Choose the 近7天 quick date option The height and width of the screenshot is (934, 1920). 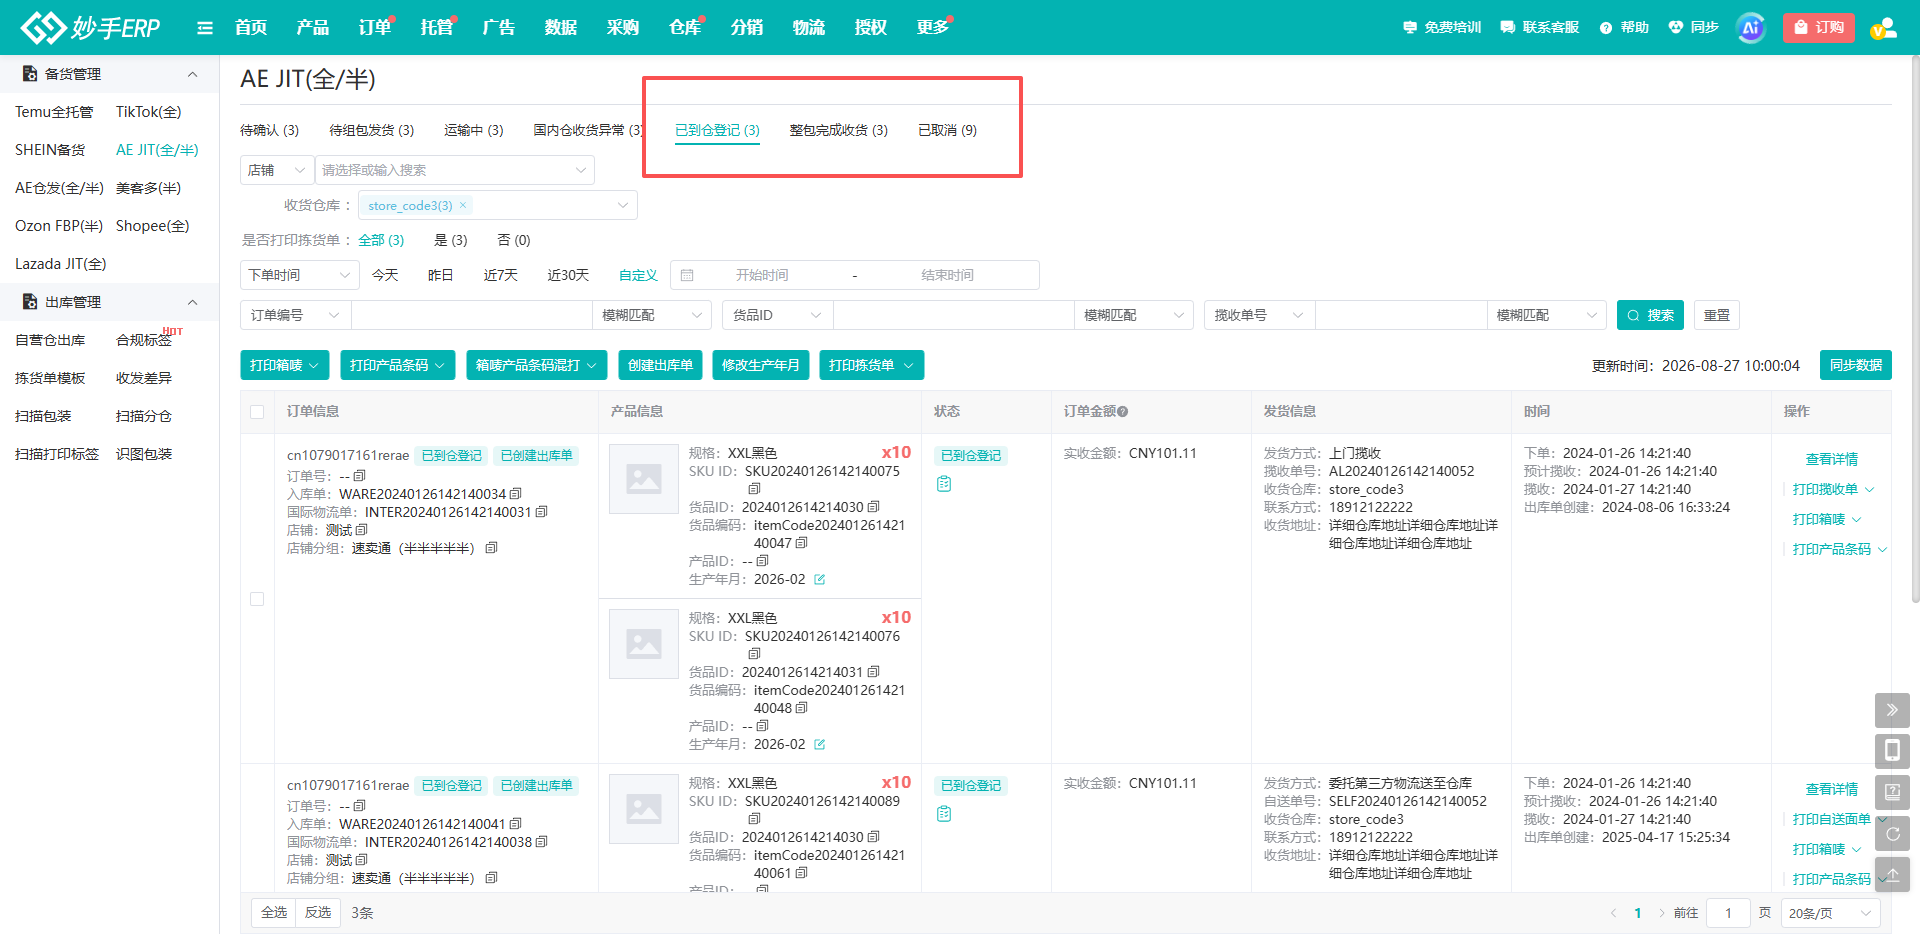(x=501, y=275)
